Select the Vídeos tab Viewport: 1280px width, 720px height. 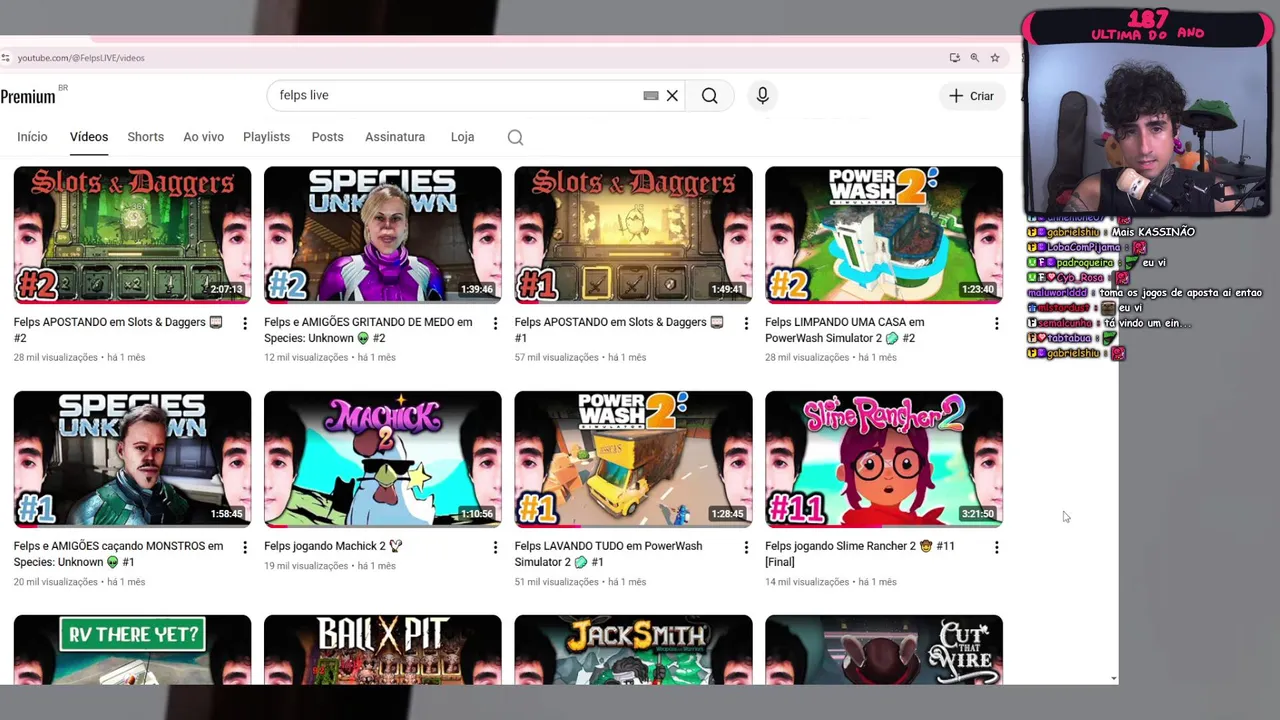tap(89, 137)
